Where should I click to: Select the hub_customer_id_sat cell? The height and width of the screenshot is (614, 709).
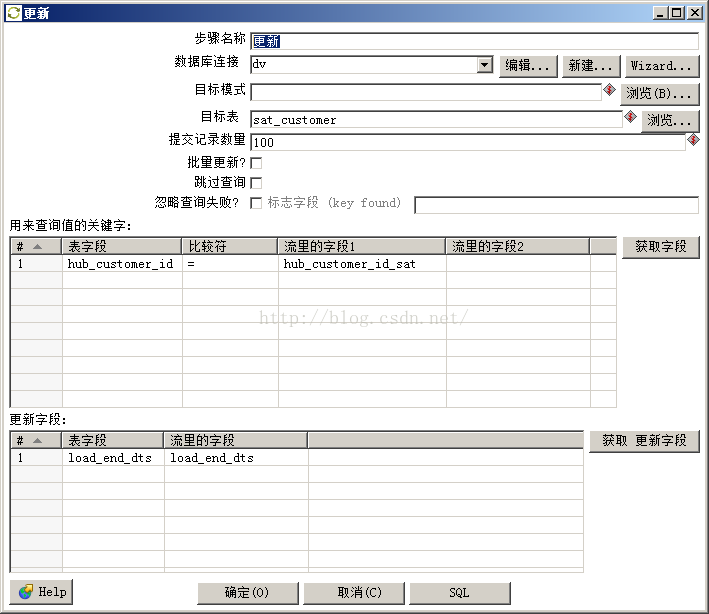(362, 264)
